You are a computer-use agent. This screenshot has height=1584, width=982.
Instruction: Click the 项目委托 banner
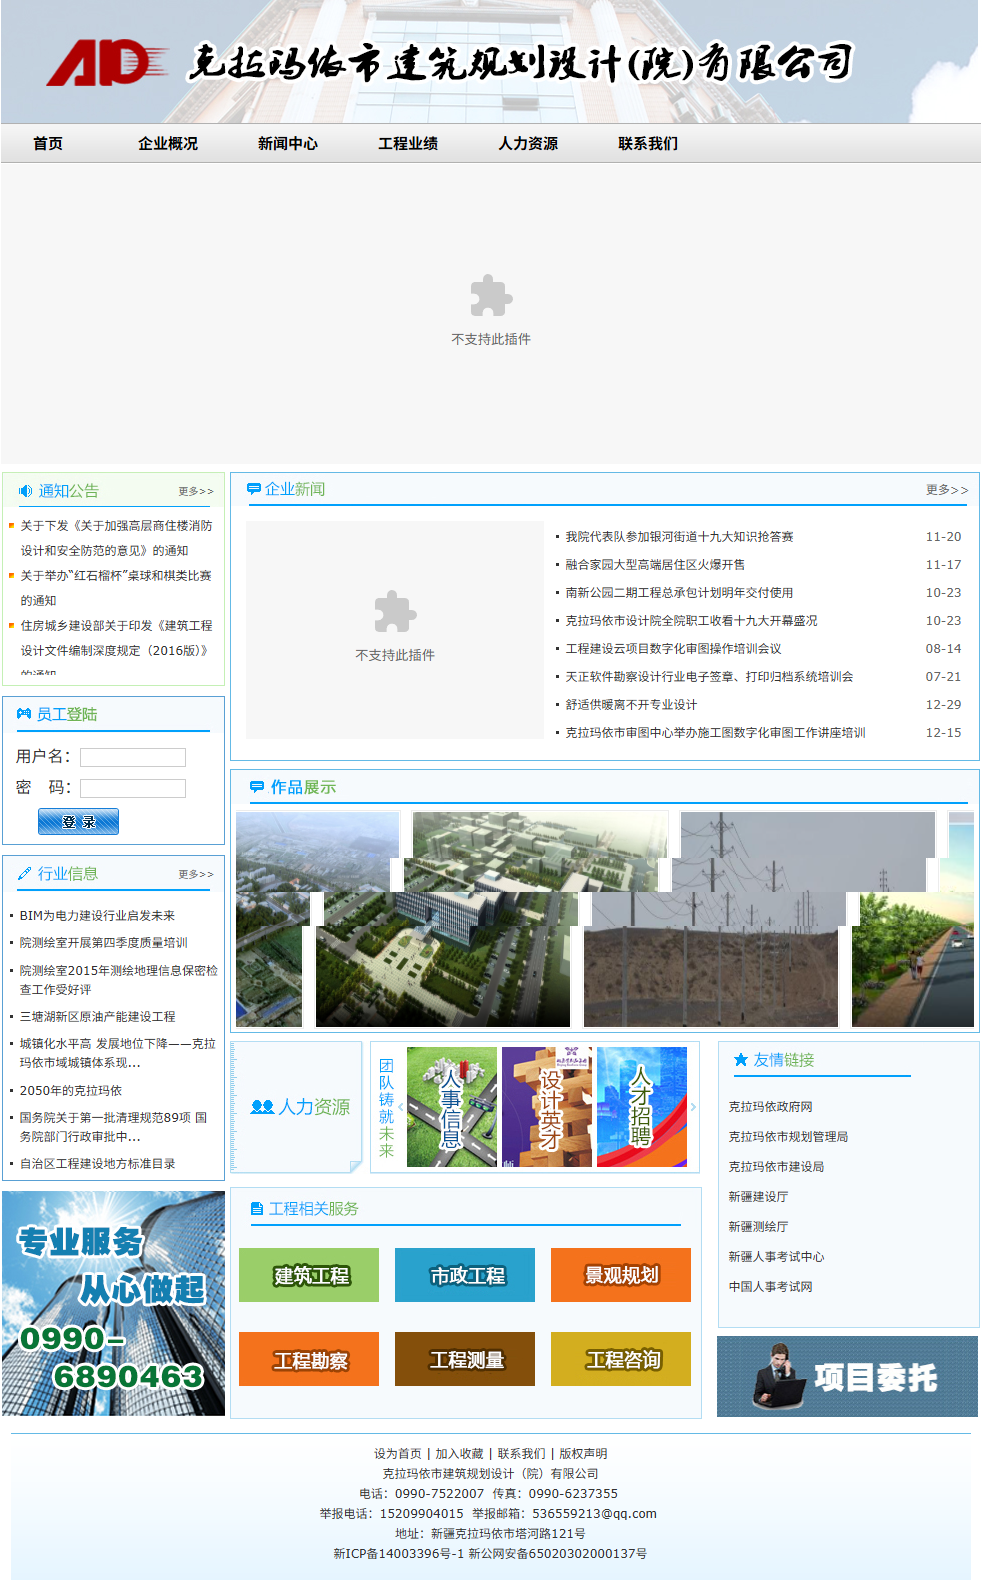click(x=847, y=1377)
